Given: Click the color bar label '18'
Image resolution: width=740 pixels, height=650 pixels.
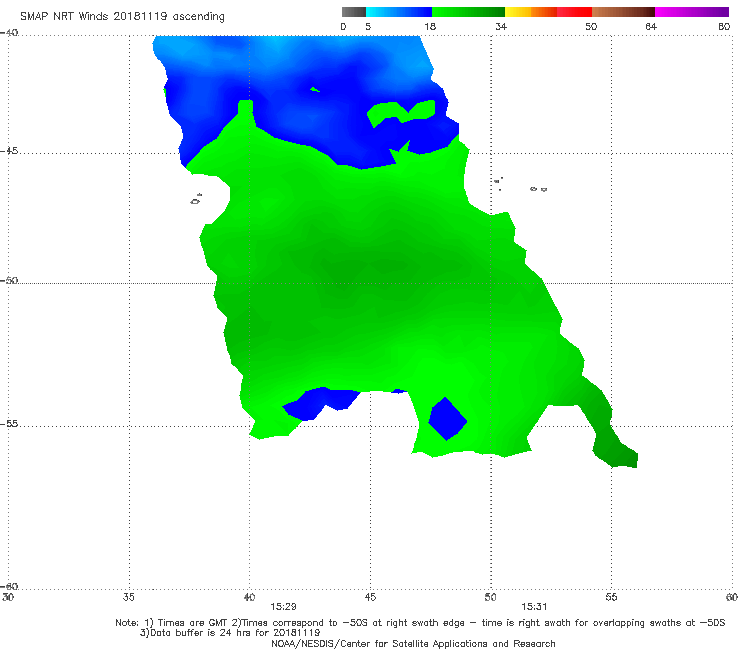Looking at the screenshot, I should pyautogui.click(x=430, y=27).
